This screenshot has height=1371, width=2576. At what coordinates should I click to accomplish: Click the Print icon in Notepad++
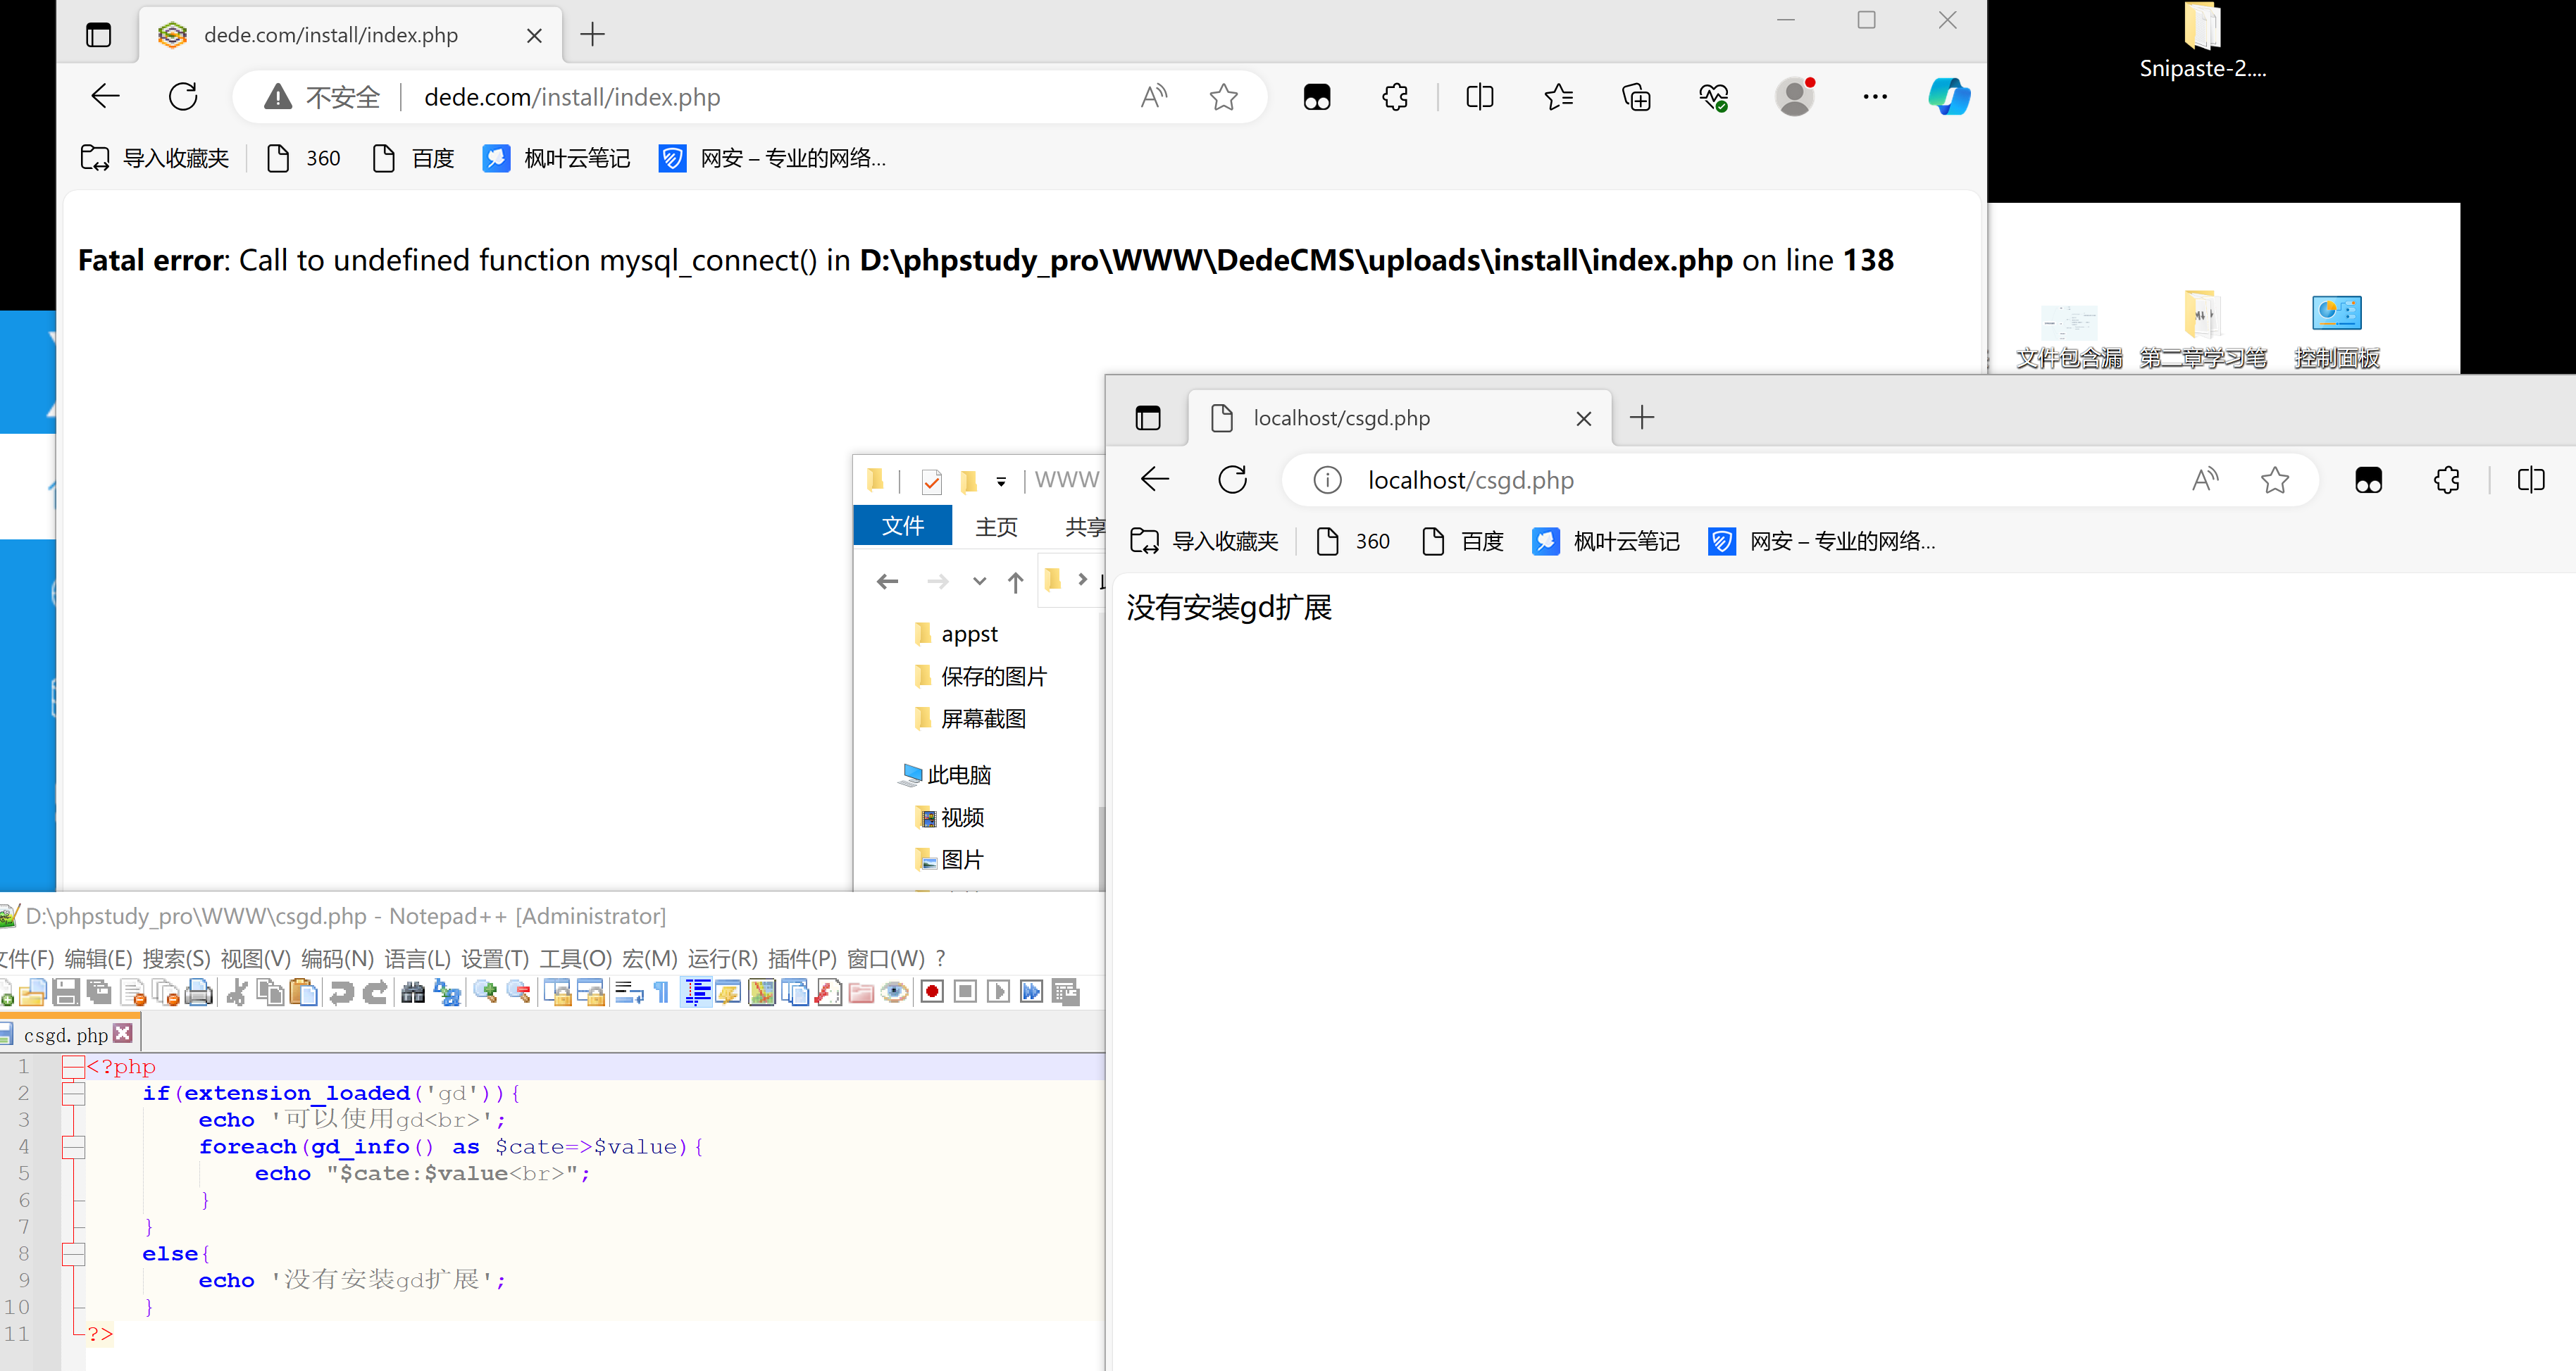coord(199,992)
